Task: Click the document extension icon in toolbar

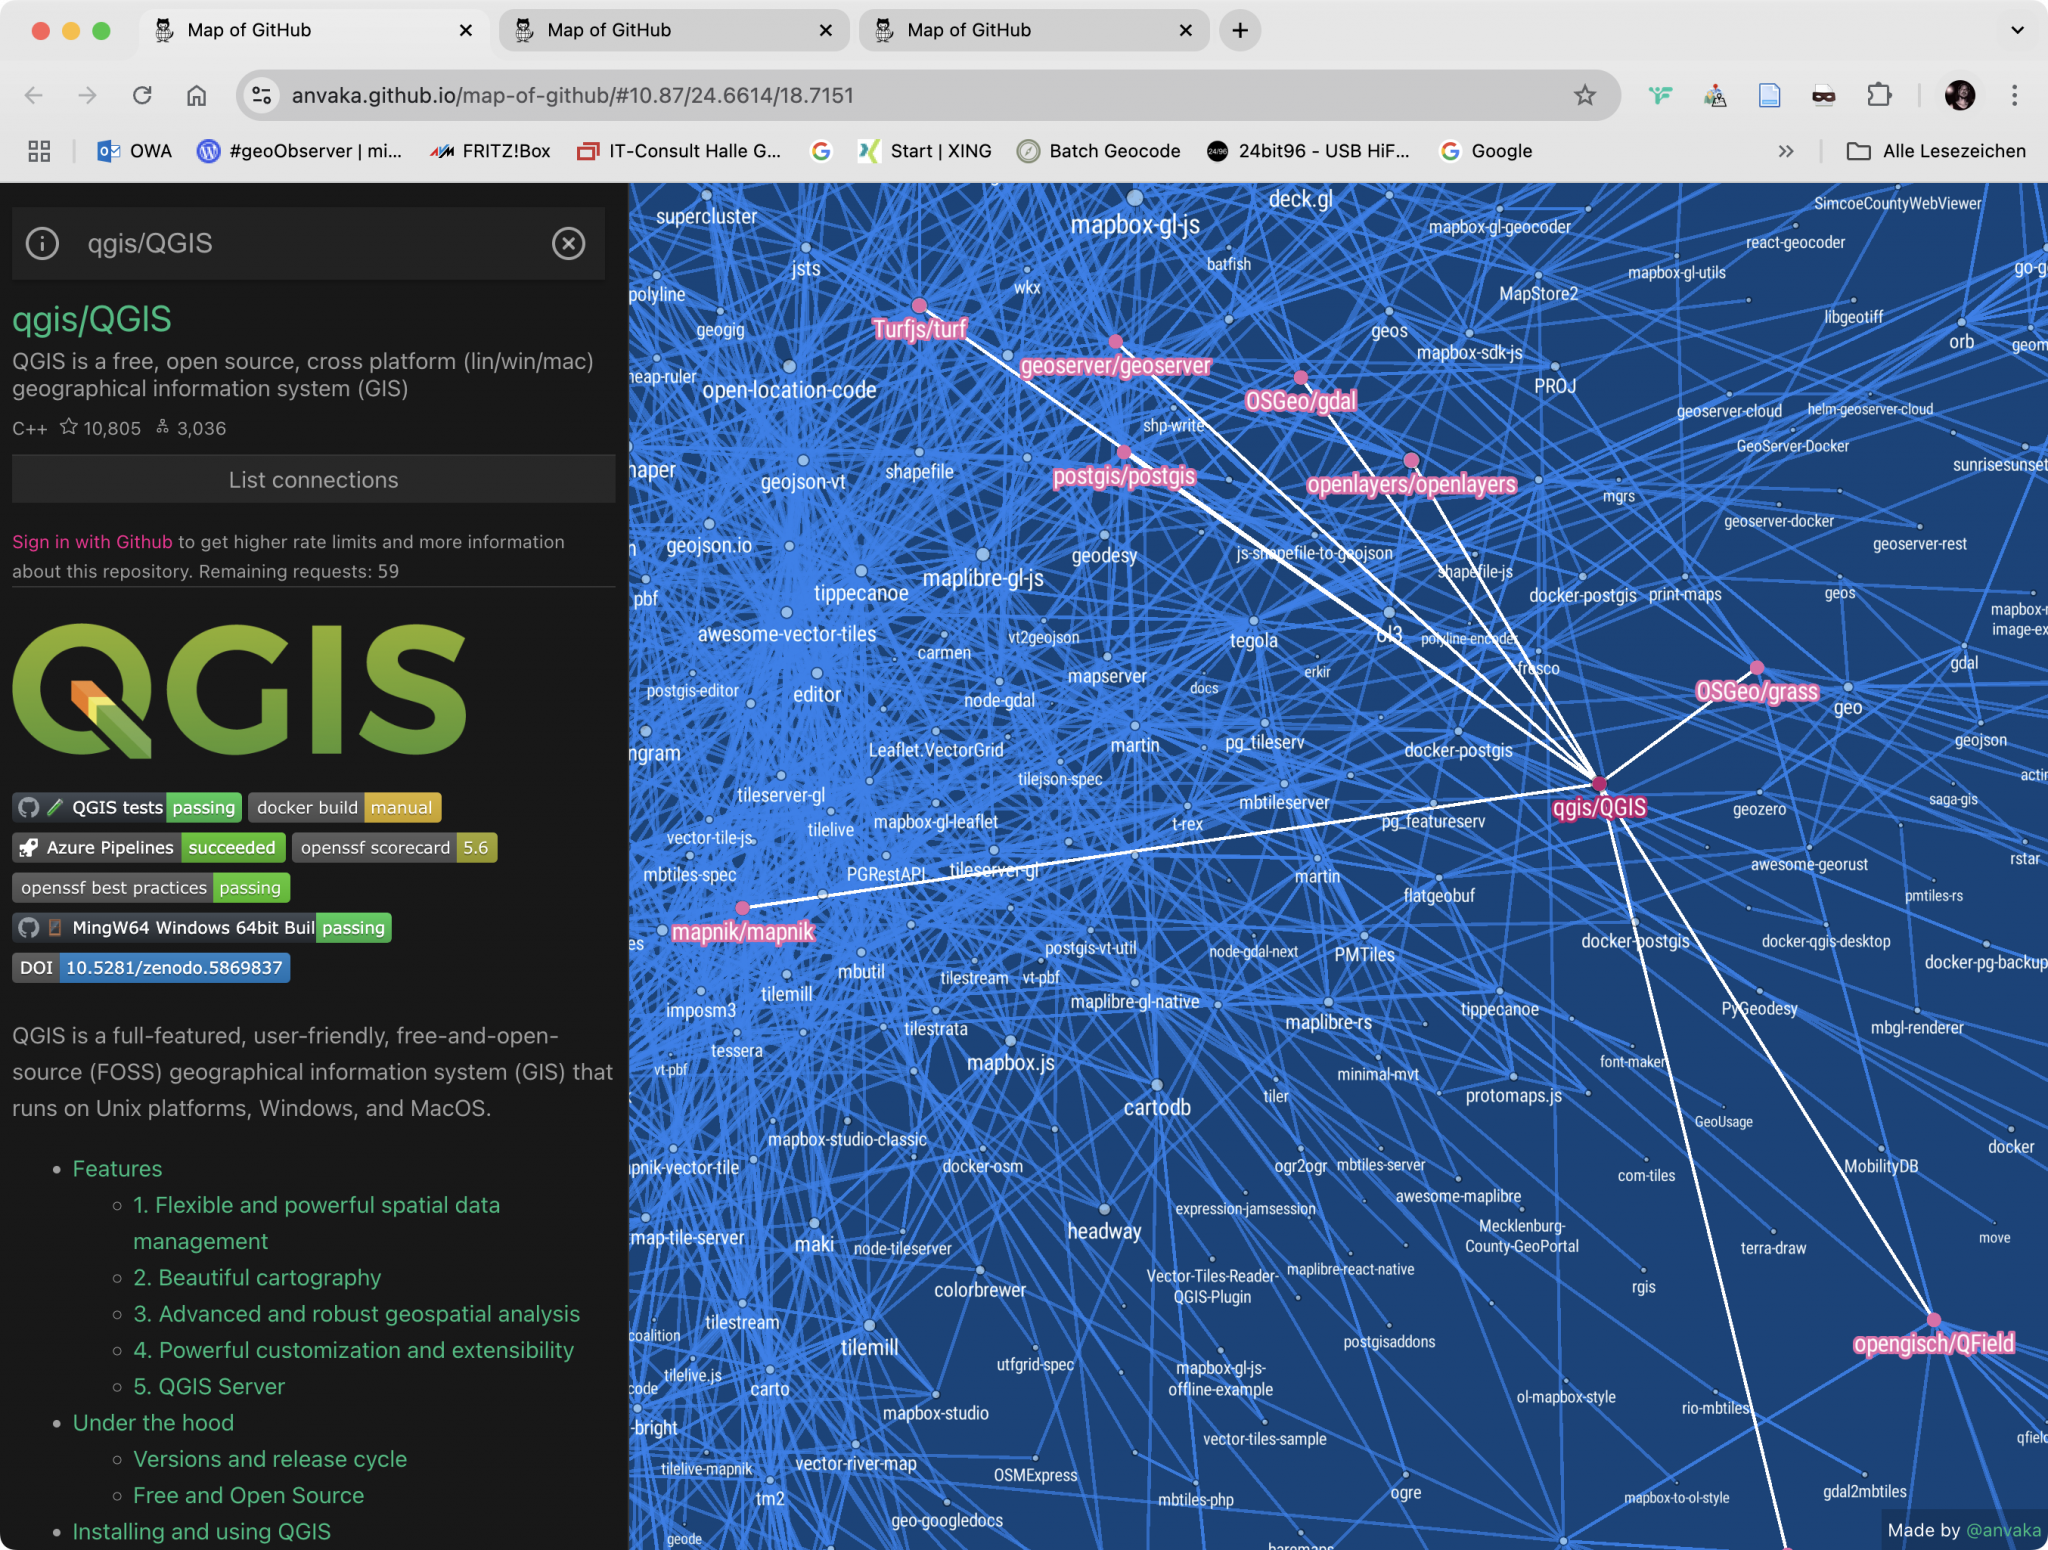Action: point(1769,95)
